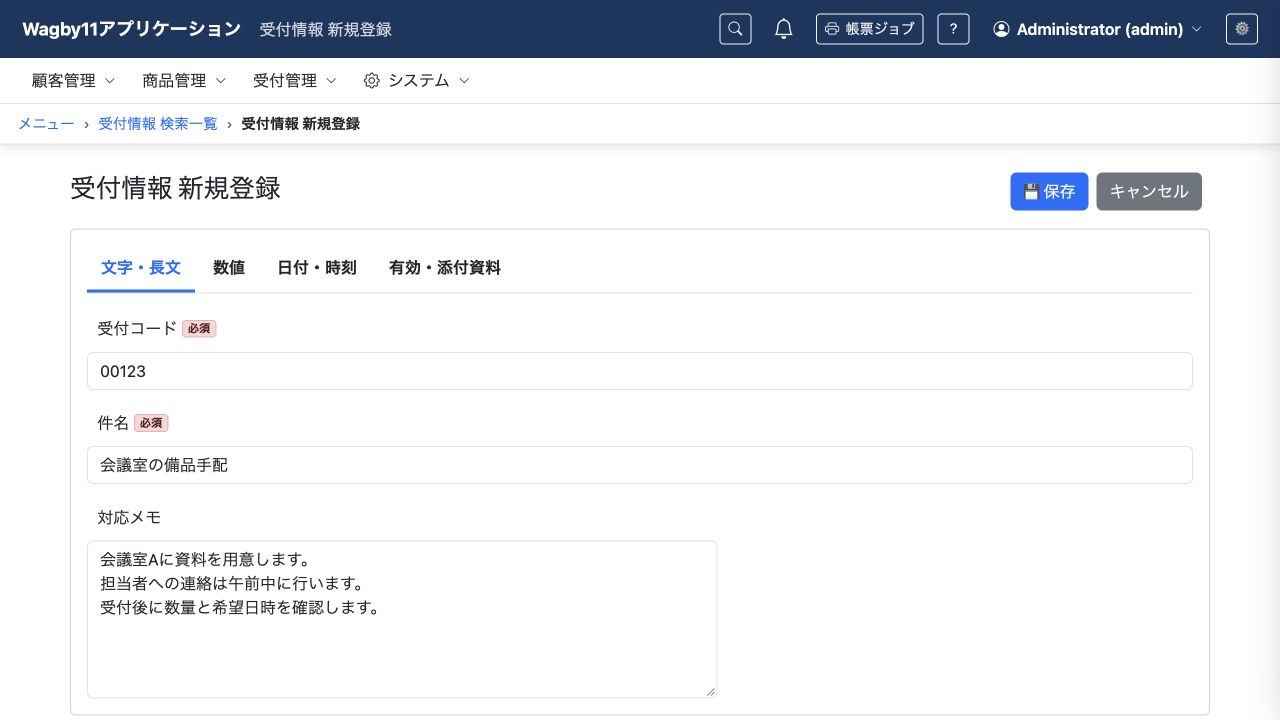Switch to the 有効・添付資料 tab
This screenshot has height=720, width=1280.
click(445, 268)
